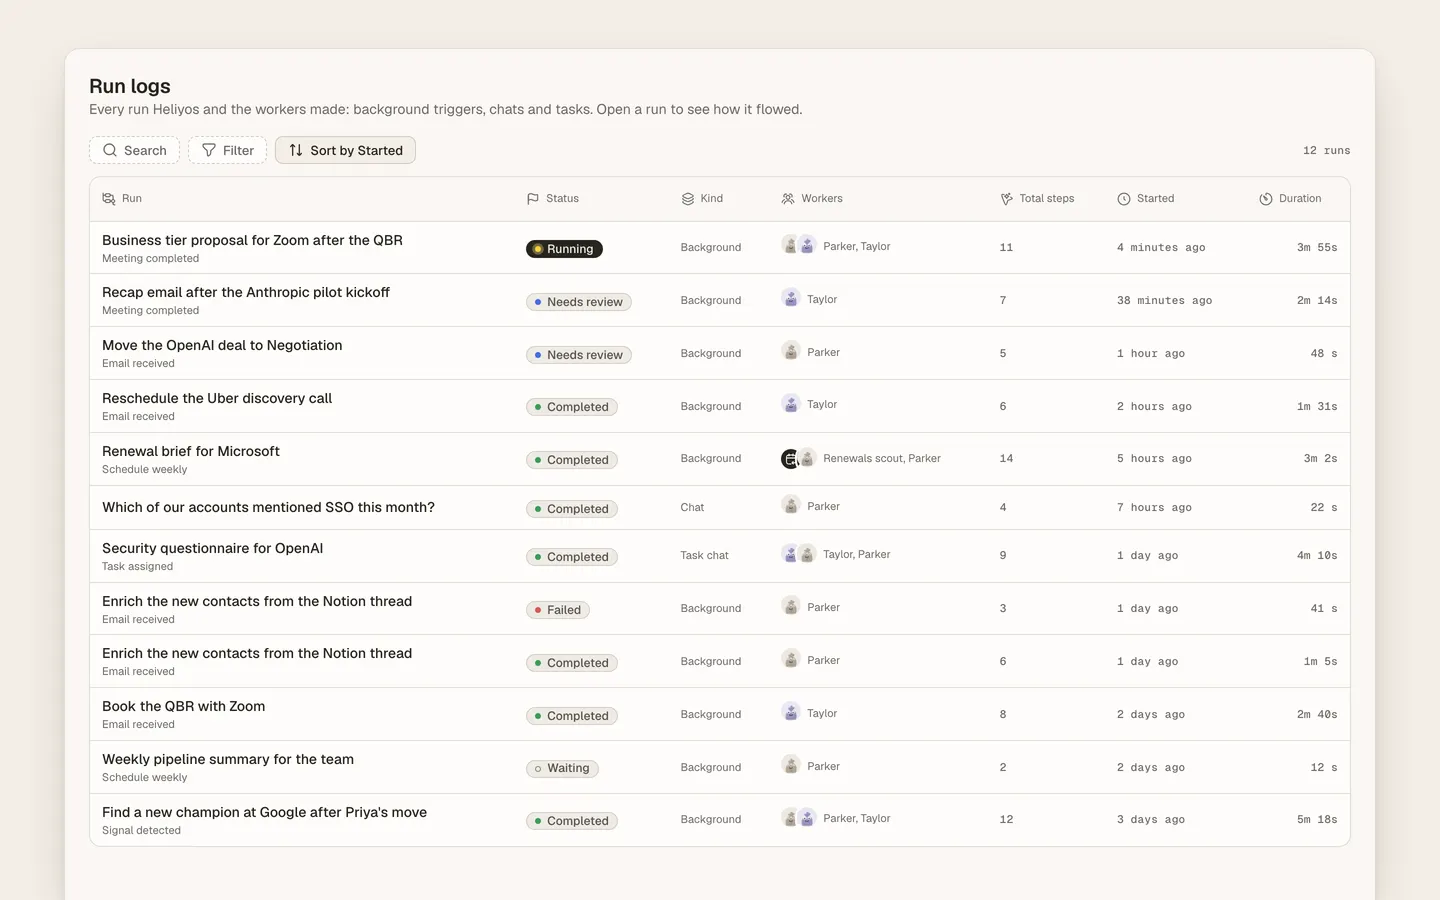Click Taylor's avatar in the Uber discovery row
Viewport: 1440px width, 900px height.
tap(791, 403)
